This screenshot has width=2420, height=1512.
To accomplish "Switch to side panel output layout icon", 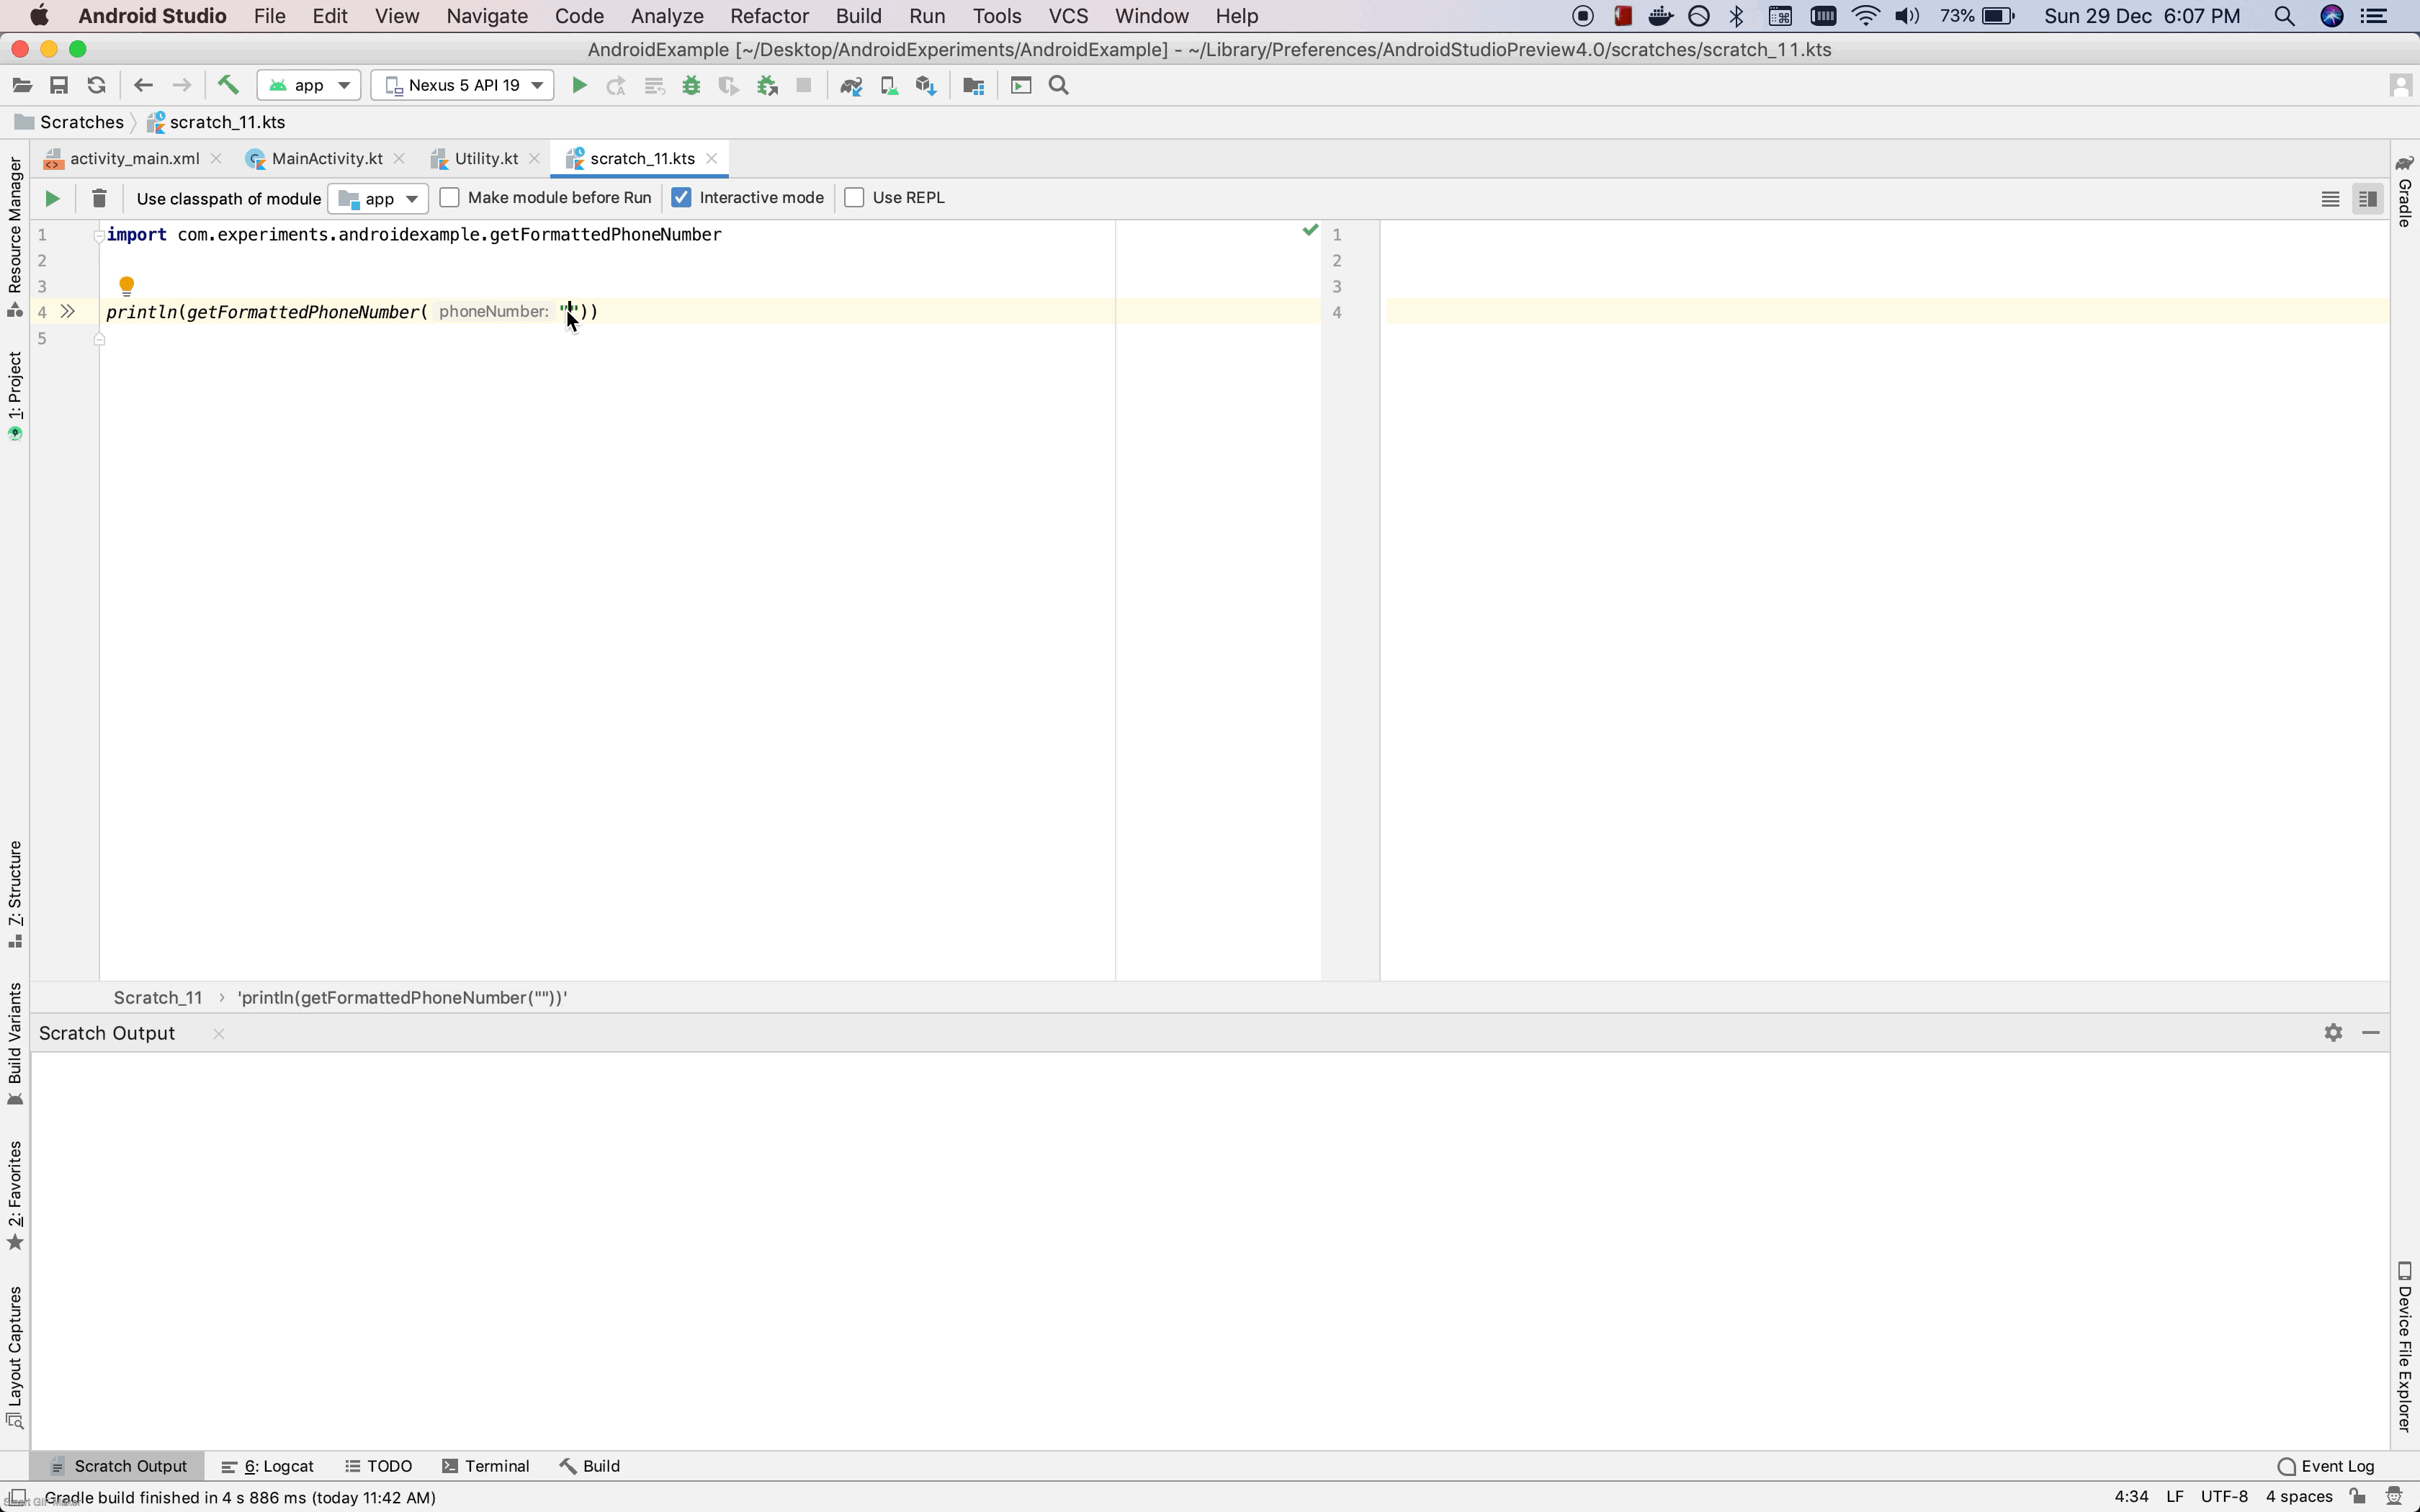I will 2367,199.
